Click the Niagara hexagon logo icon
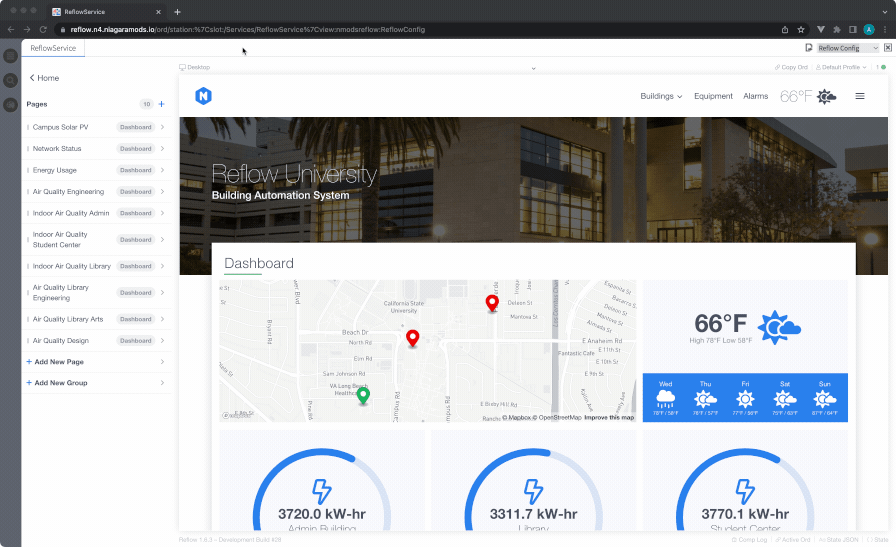896x547 pixels. click(203, 96)
